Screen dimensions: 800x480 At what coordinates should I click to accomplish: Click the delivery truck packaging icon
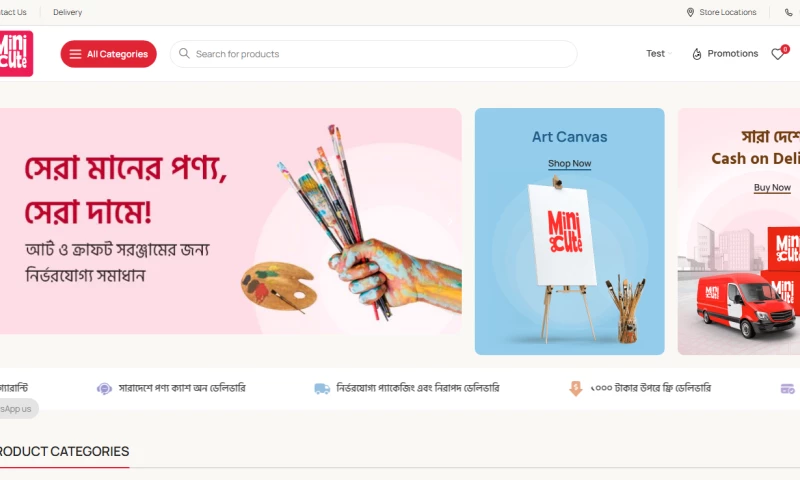[x=322, y=389]
